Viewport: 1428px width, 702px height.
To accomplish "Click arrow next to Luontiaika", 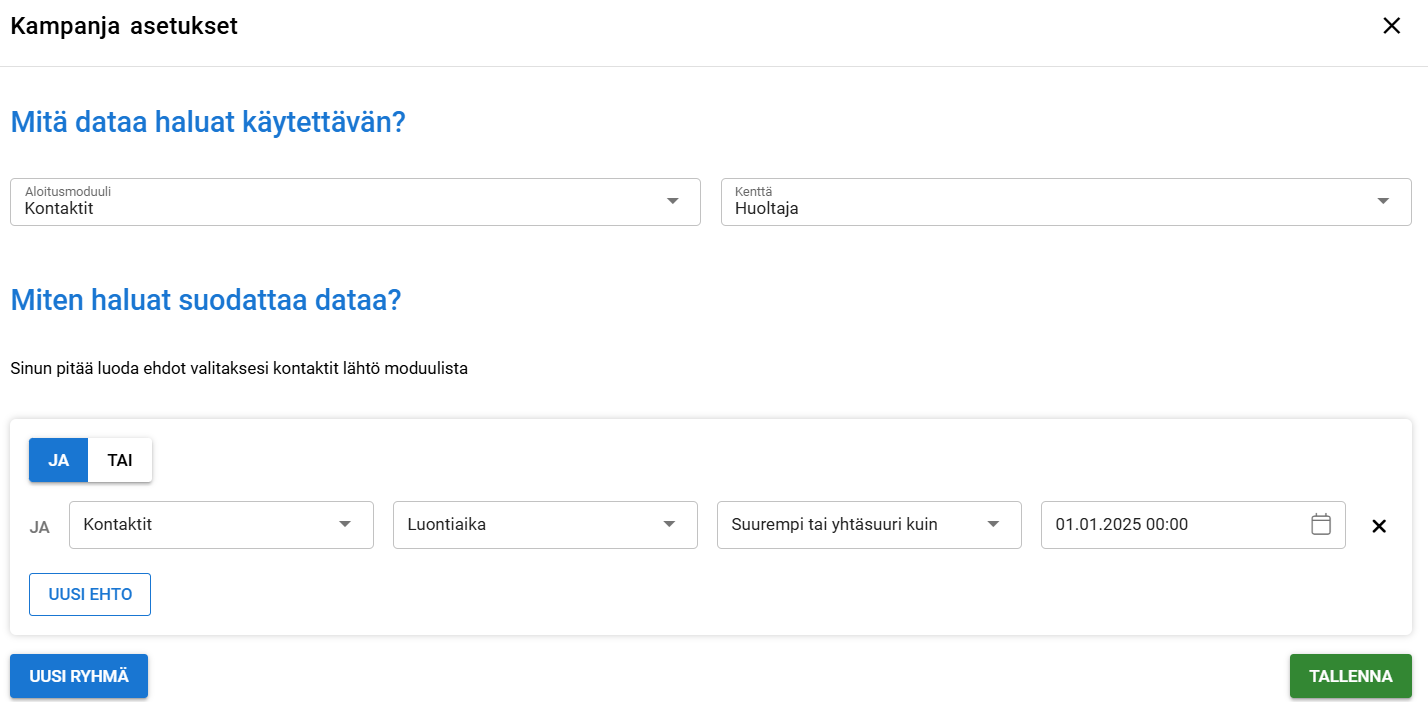I will 669,525.
